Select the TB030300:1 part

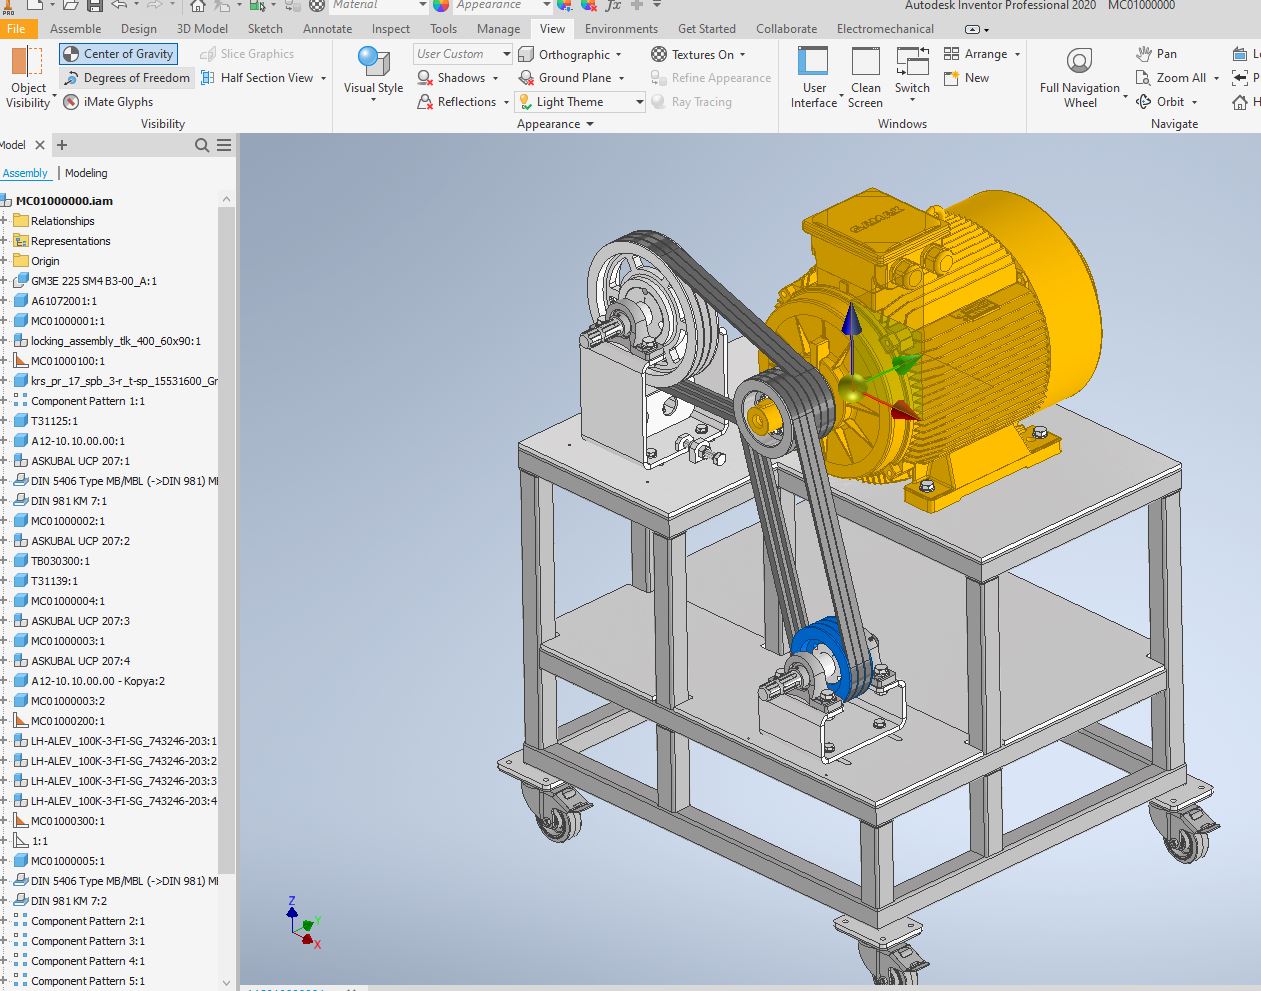(x=61, y=561)
